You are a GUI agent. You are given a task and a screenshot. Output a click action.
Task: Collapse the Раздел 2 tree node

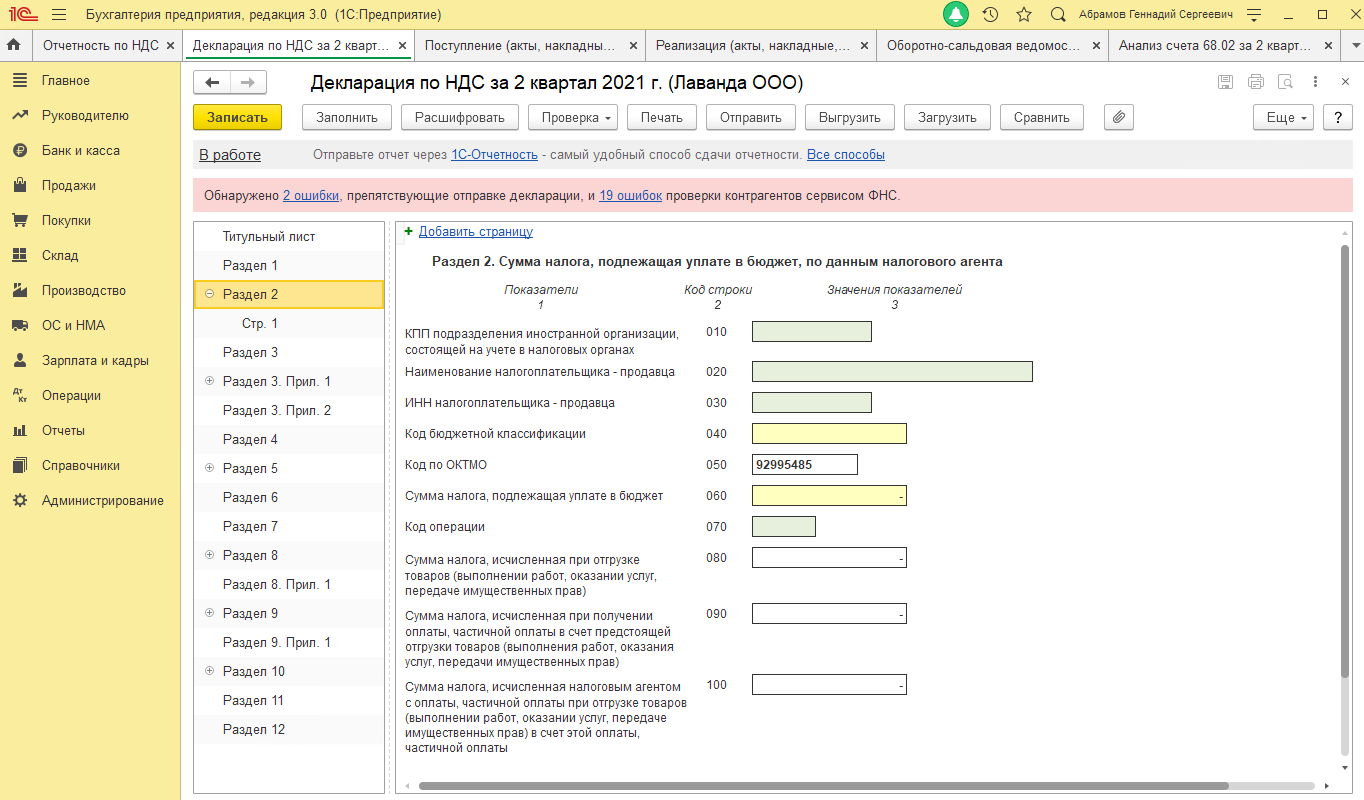(x=209, y=294)
